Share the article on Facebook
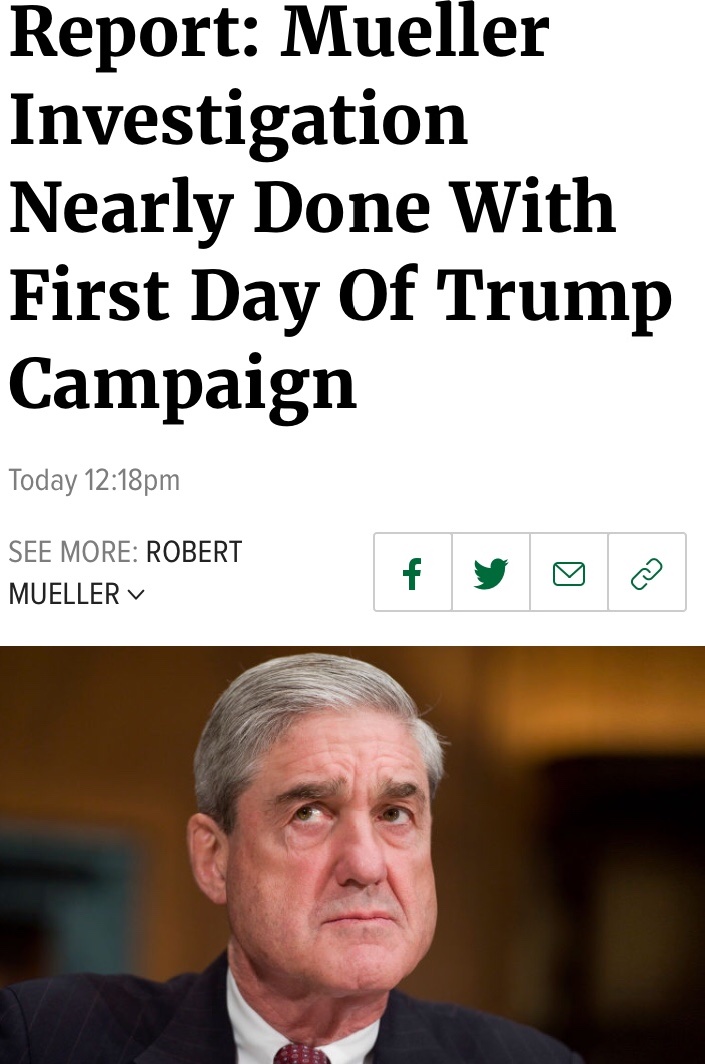The width and height of the screenshot is (705, 1064). pyautogui.click(x=412, y=572)
